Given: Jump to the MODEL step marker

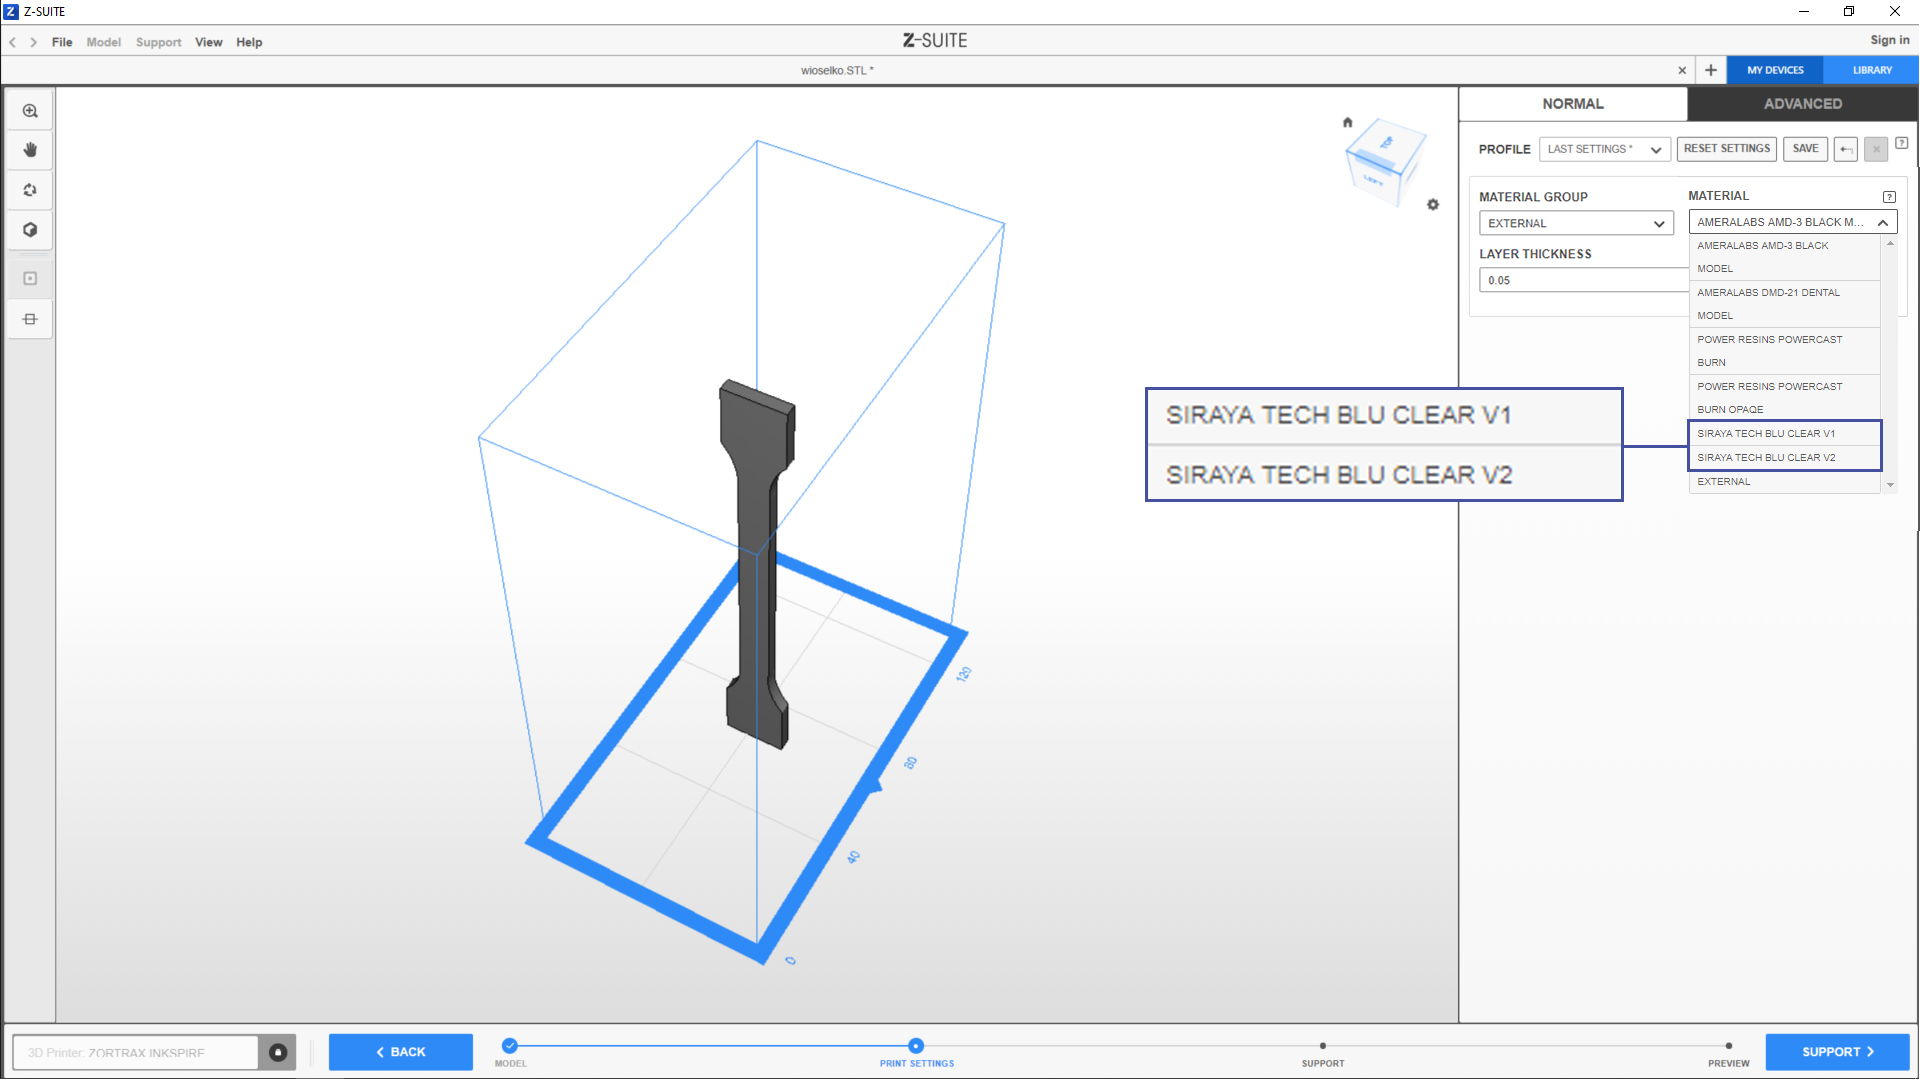Looking at the screenshot, I should click(x=510, y=1046).
